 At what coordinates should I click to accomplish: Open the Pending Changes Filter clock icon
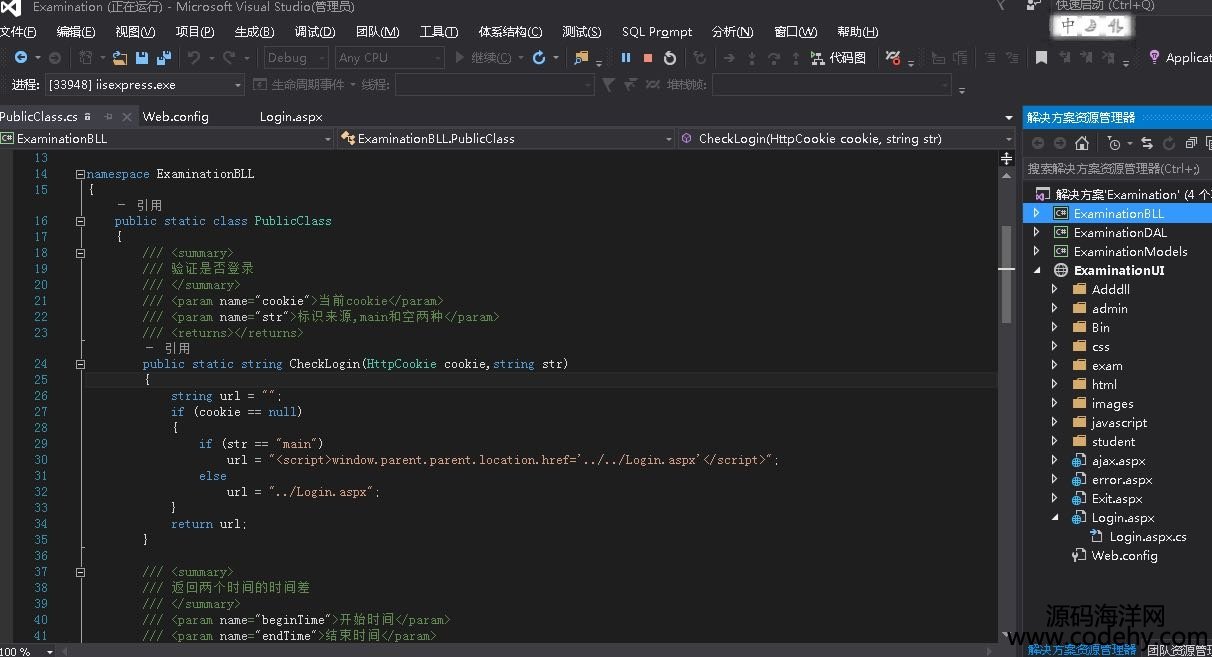click(x=1114, y=143)
